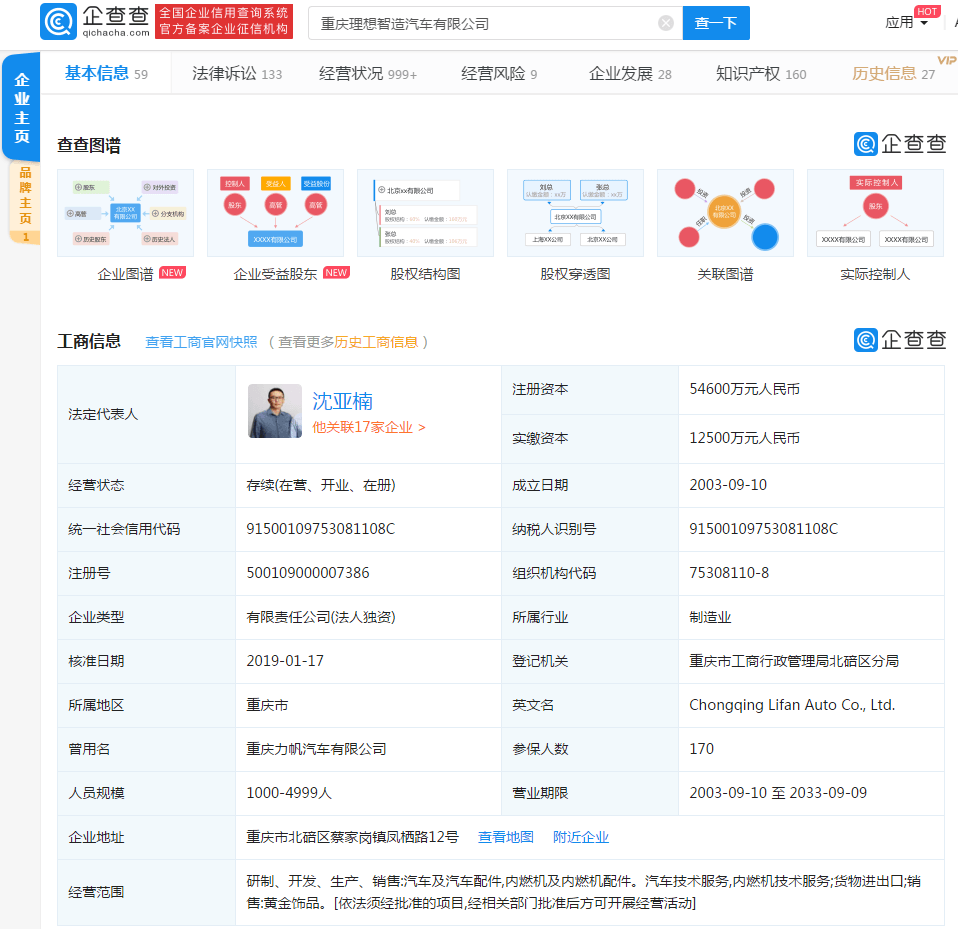Click paid-in capital value 12500万元人民币
Image resolution: width=958 pixels, height=929 pixels.
[x=744, y=438]
